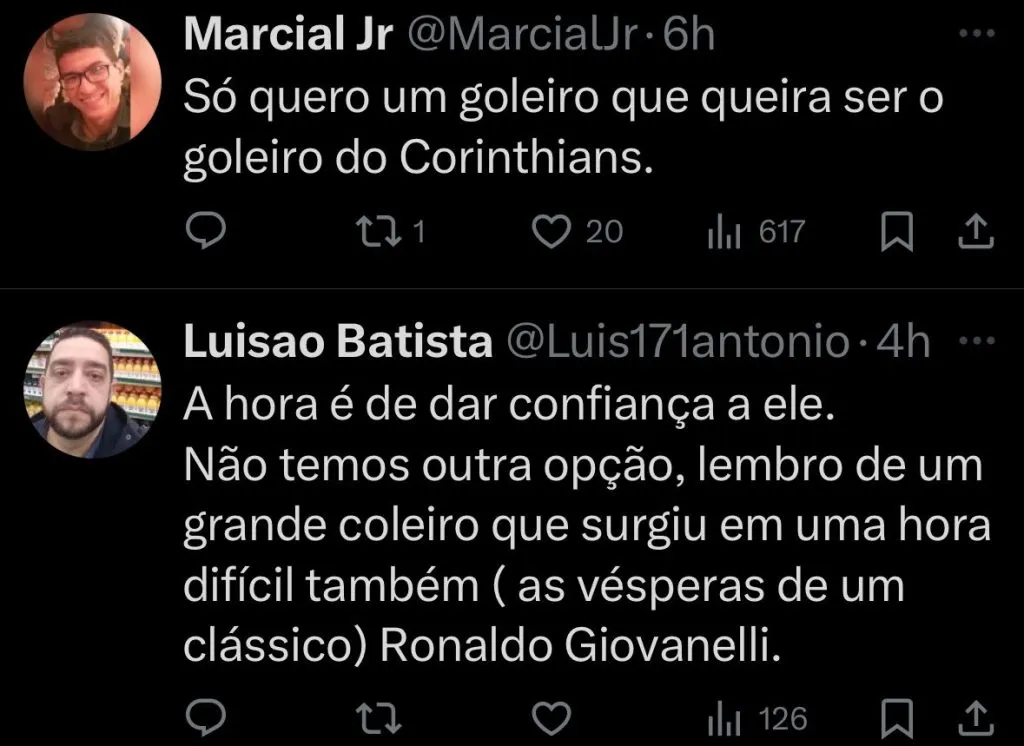Reply to Luisao Batista's tweet
This screenshot has width=1024, height=746.
pos(208,716)
